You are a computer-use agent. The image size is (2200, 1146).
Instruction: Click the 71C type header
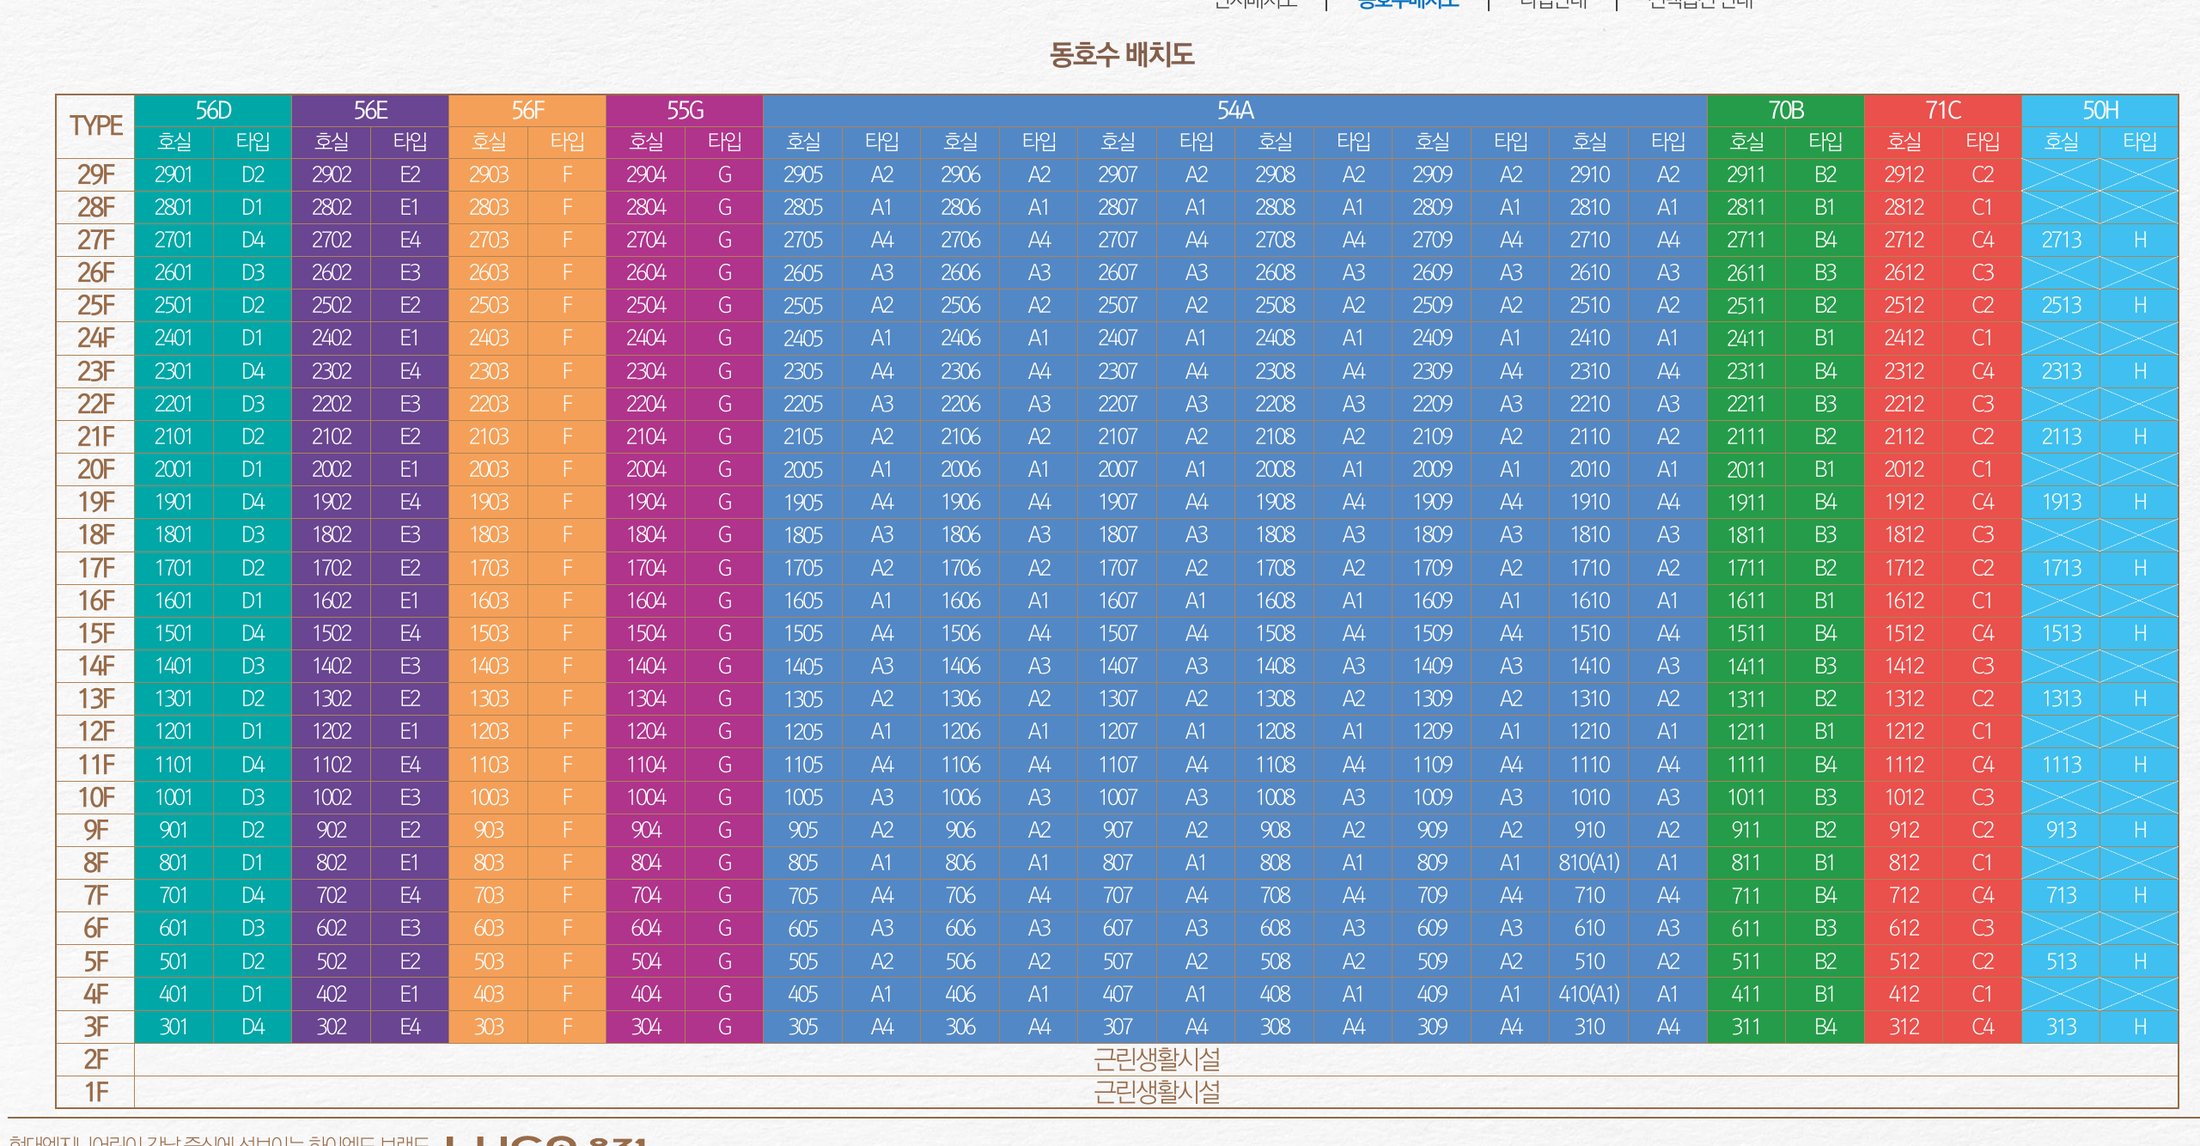click(1943, 110)
